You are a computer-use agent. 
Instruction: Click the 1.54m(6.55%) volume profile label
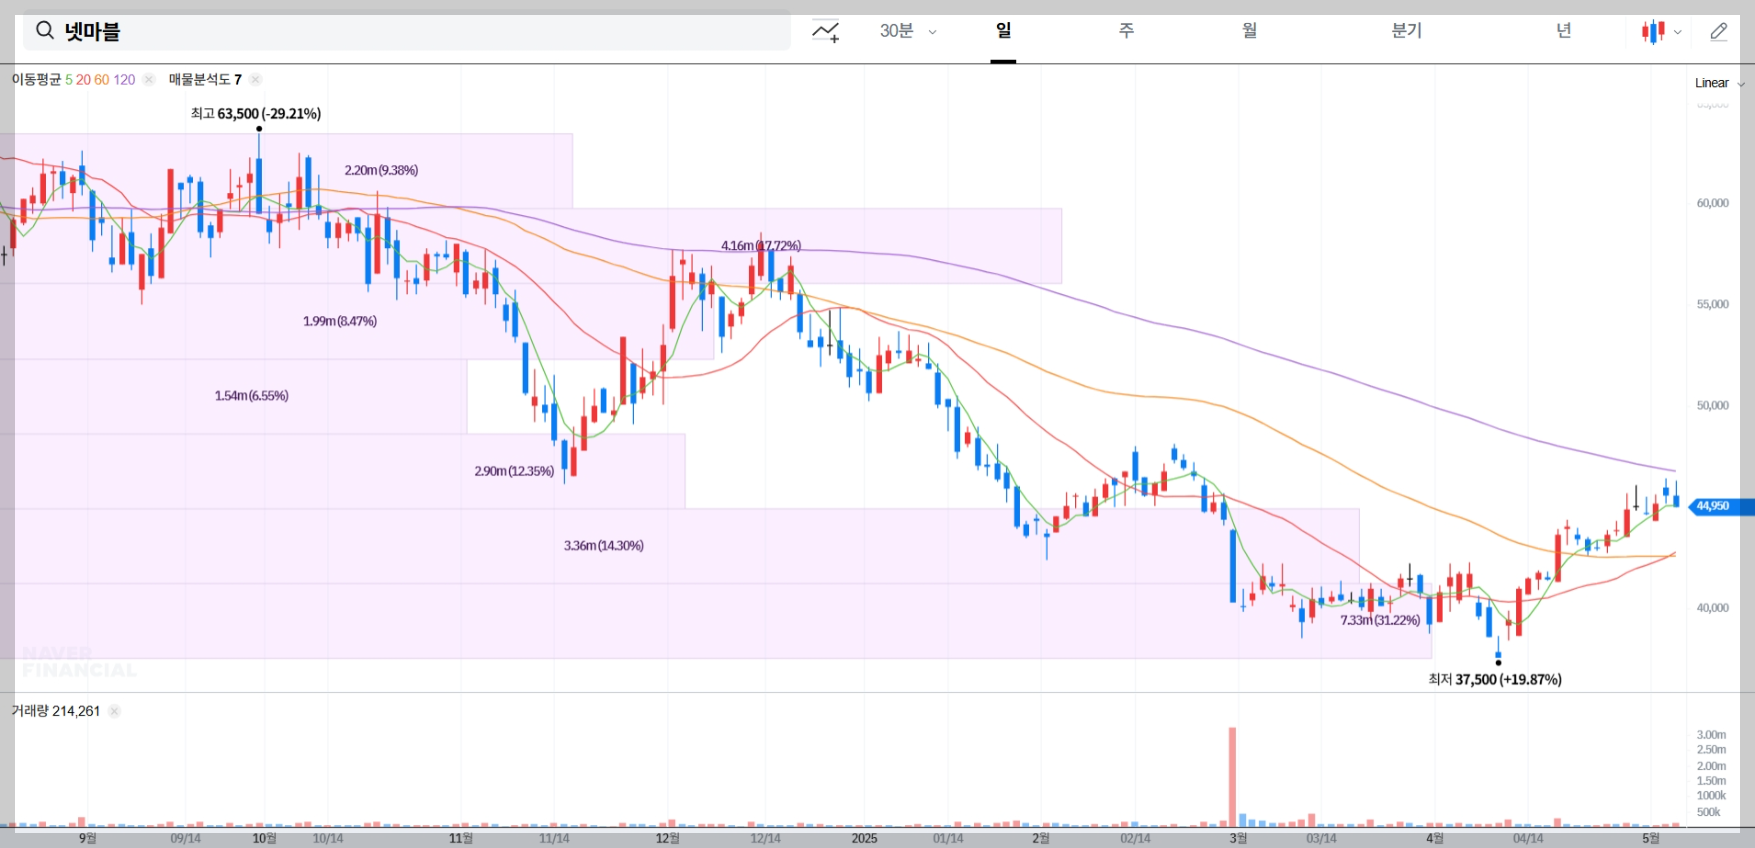(x=252, y=395)
